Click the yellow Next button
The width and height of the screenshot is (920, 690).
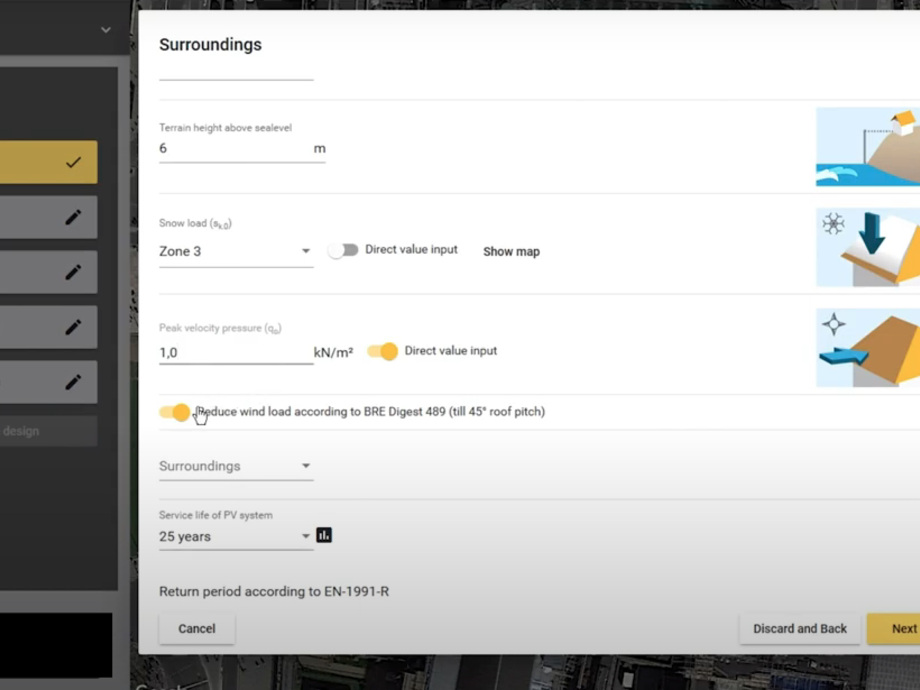tap(900, 629)
